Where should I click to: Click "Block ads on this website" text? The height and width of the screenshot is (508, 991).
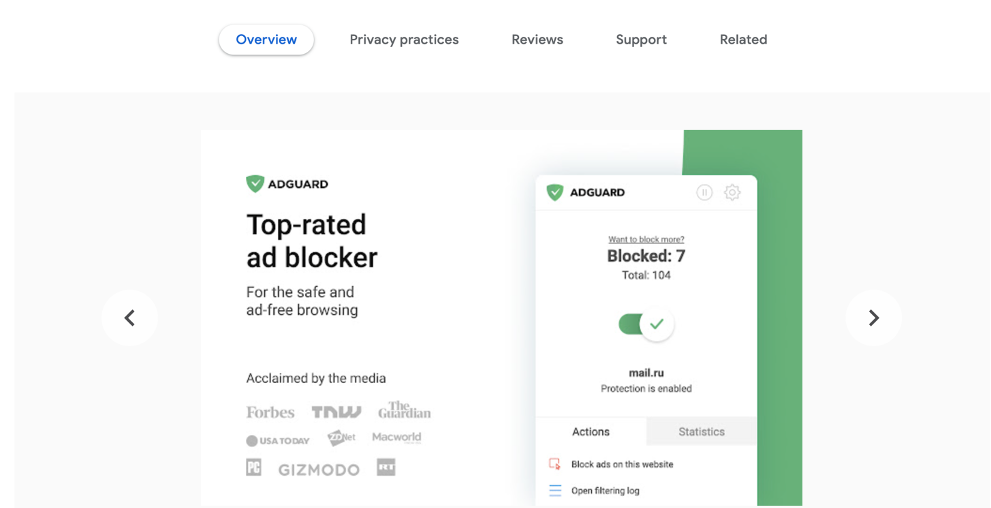(622, 464)
